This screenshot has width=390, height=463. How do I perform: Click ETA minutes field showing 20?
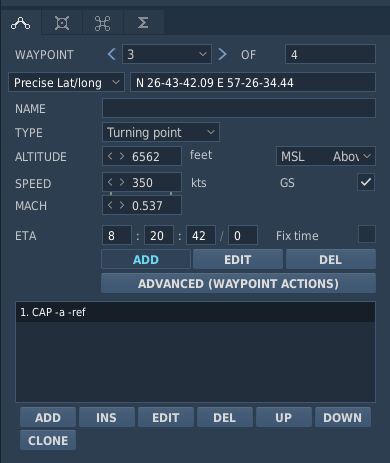pyautogui.click(x=159, y=235)
